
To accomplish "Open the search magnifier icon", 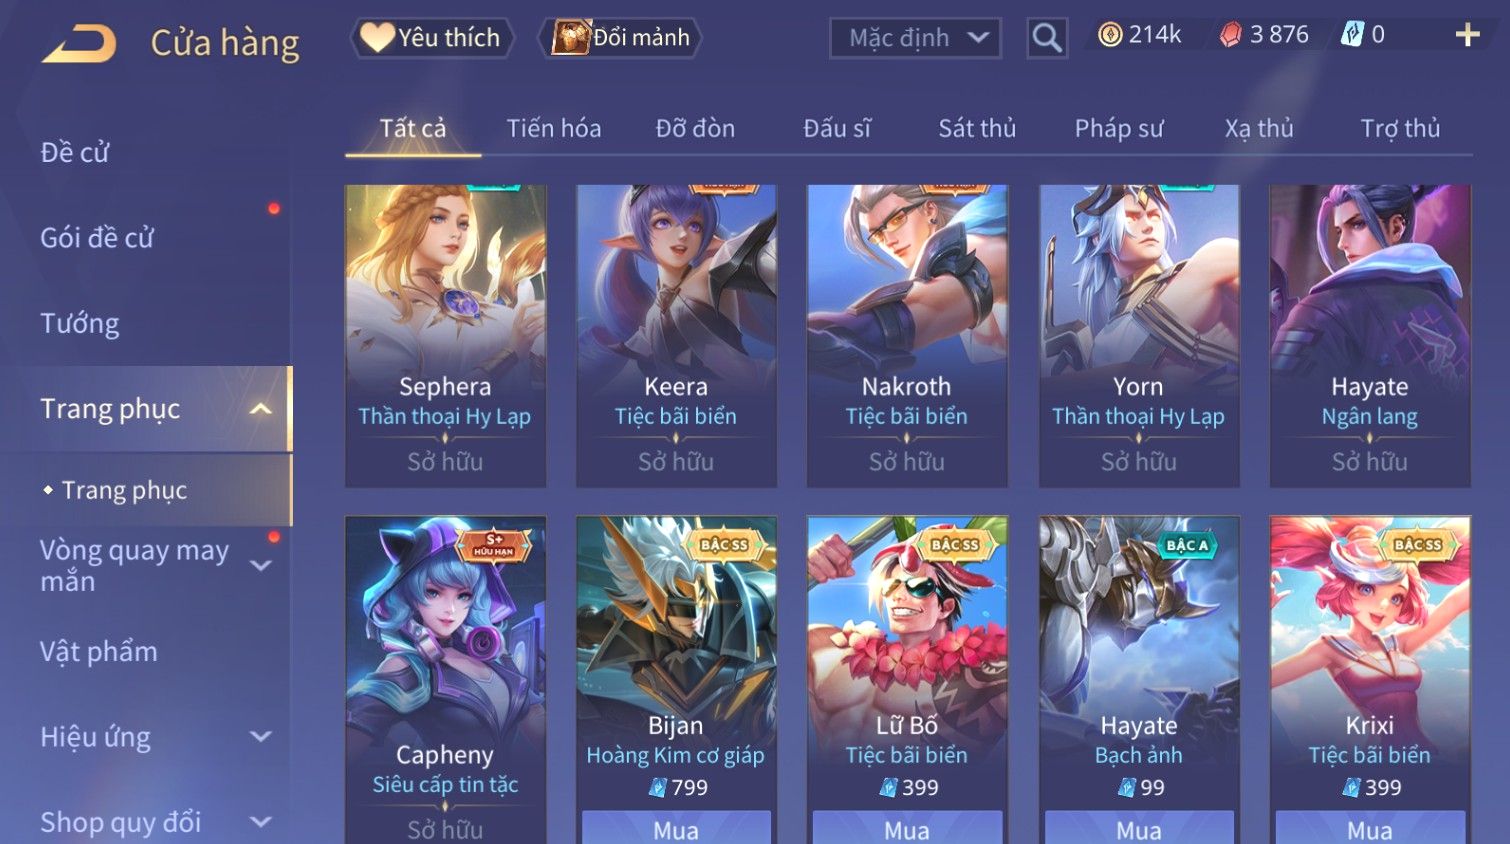I will (x=1047, y=38).
